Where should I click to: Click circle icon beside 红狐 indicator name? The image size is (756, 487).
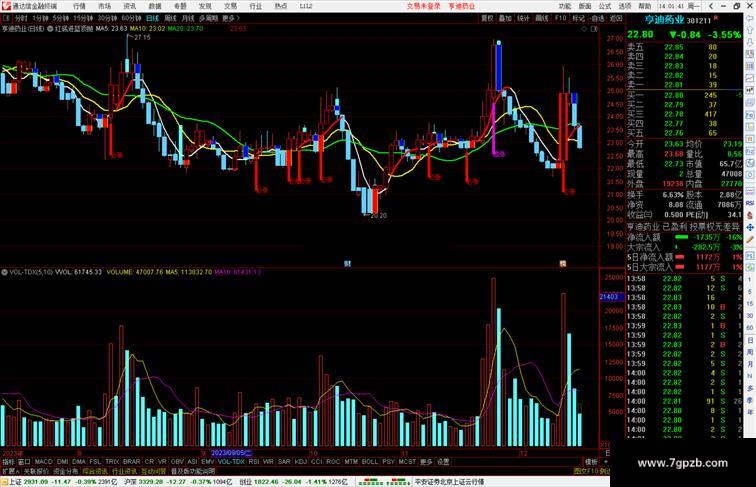[x=50, y=29]
